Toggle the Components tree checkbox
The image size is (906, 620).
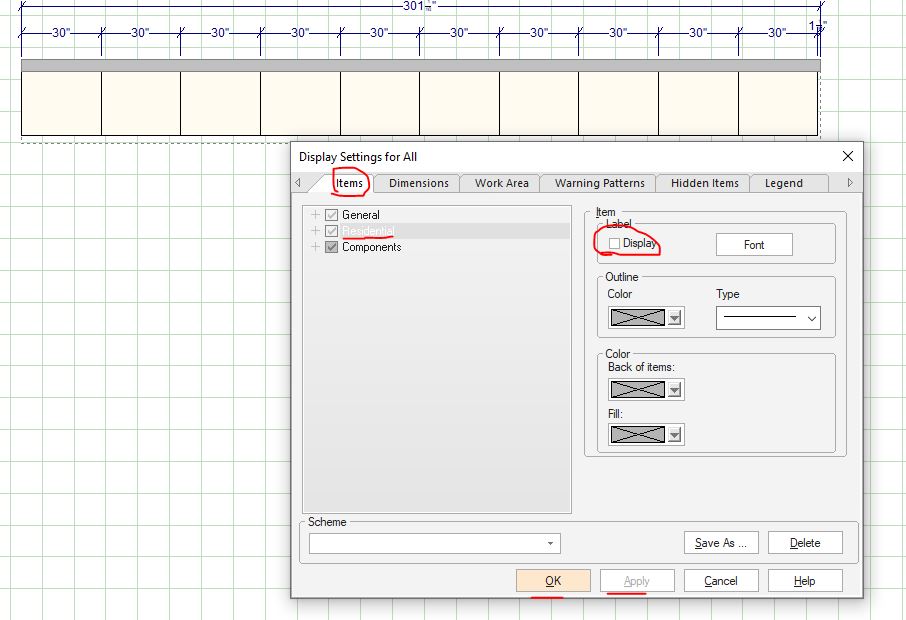click(332, 247)
